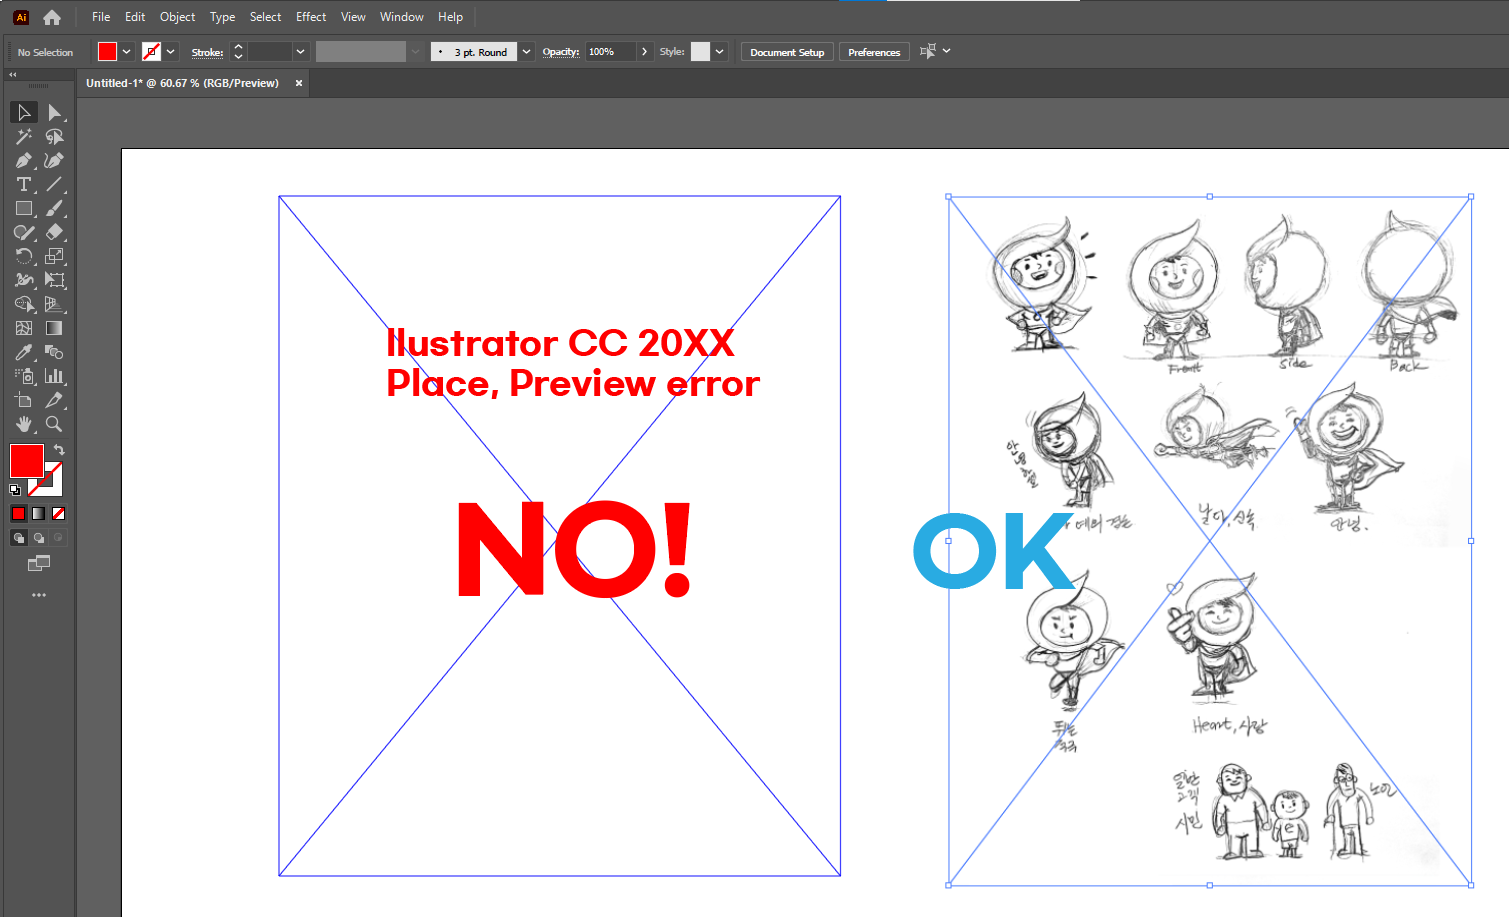Select the Eraser tool
The width and height of the screenshot is (1509, 917).
[54, 232]
